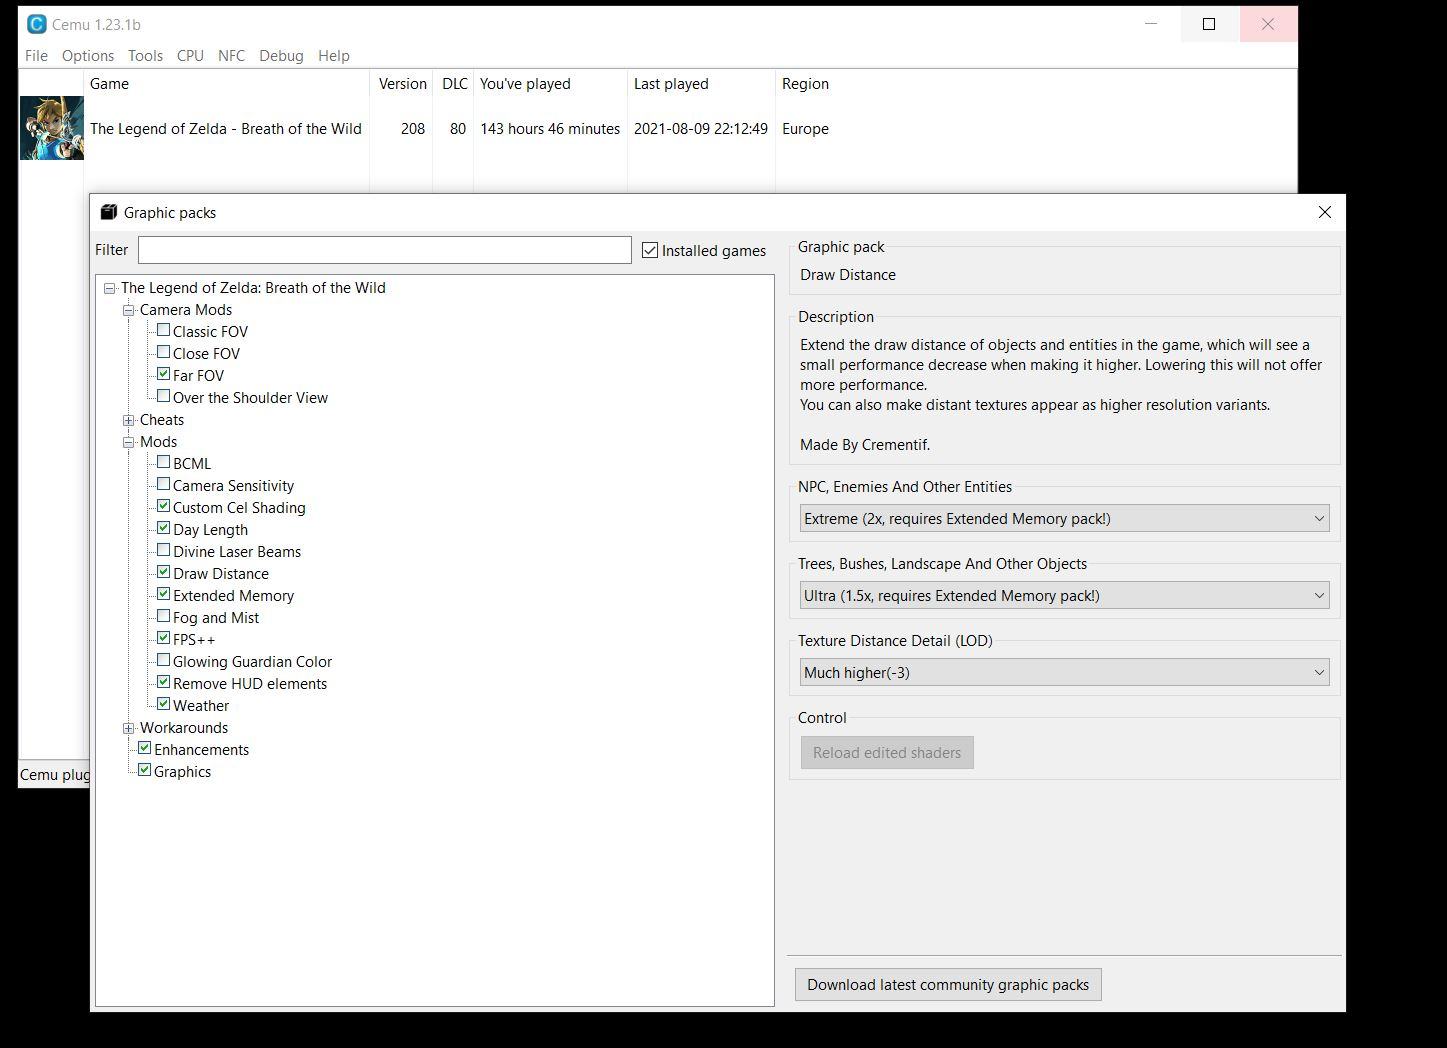Click the Cemu logo in title bar
The image size is (1447, 1048).
coord(37,24)
